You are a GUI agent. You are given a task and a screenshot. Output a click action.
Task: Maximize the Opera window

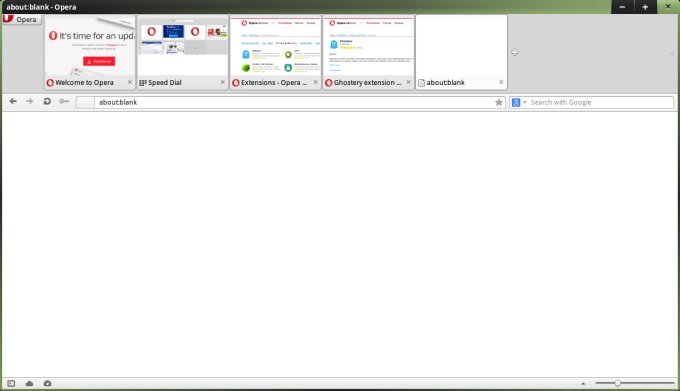click(x=645, y=7)
